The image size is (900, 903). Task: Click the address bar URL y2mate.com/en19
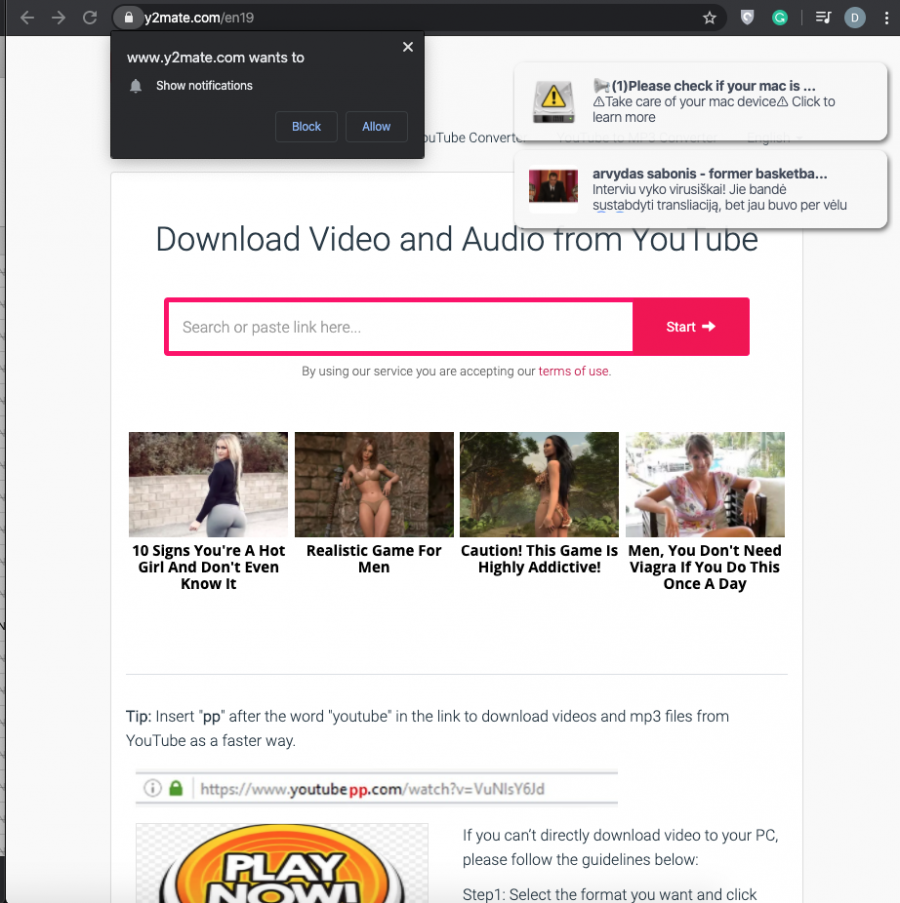(x=199, y=18)
